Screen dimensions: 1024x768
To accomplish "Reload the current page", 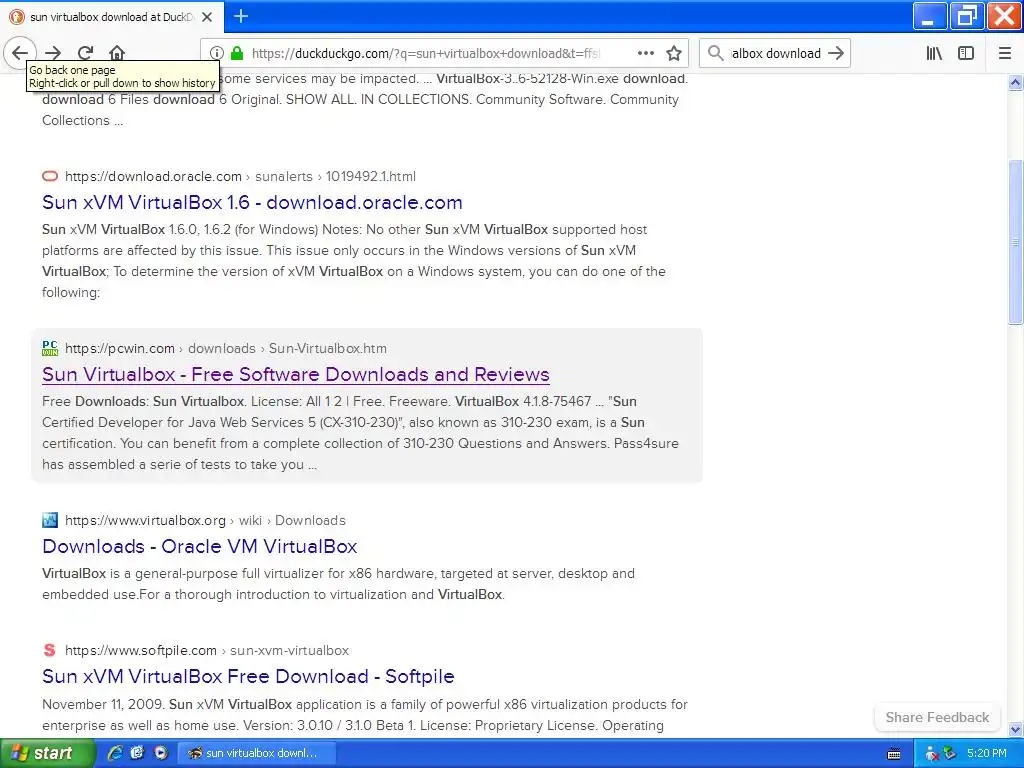I will tap(86, 53).
